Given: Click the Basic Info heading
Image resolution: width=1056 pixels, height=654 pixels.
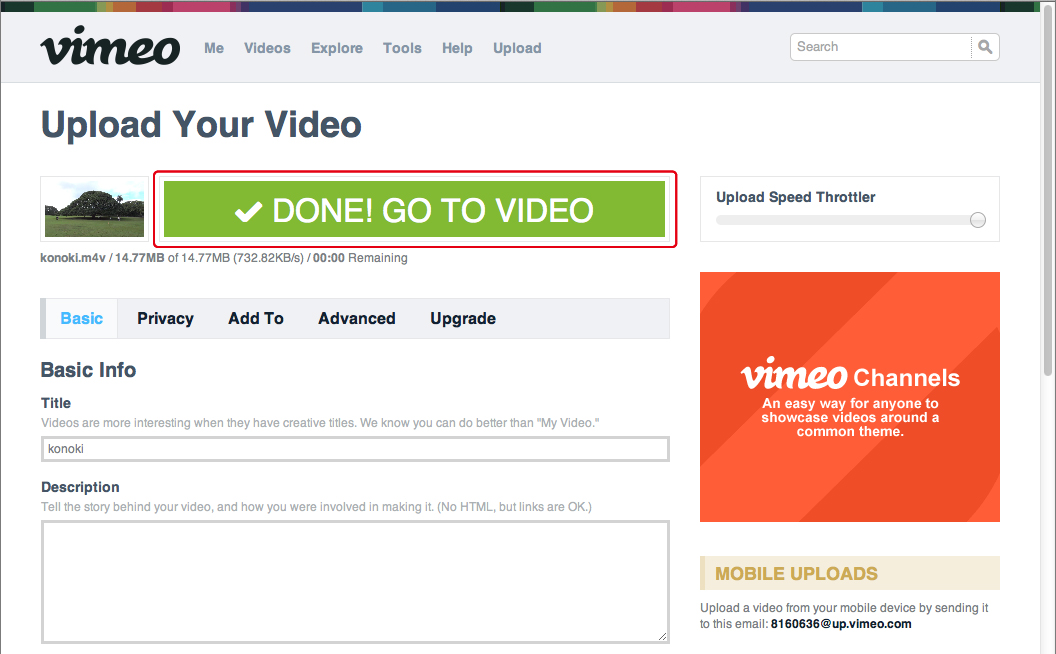Looking at the screenshot, I should [88, 370].
